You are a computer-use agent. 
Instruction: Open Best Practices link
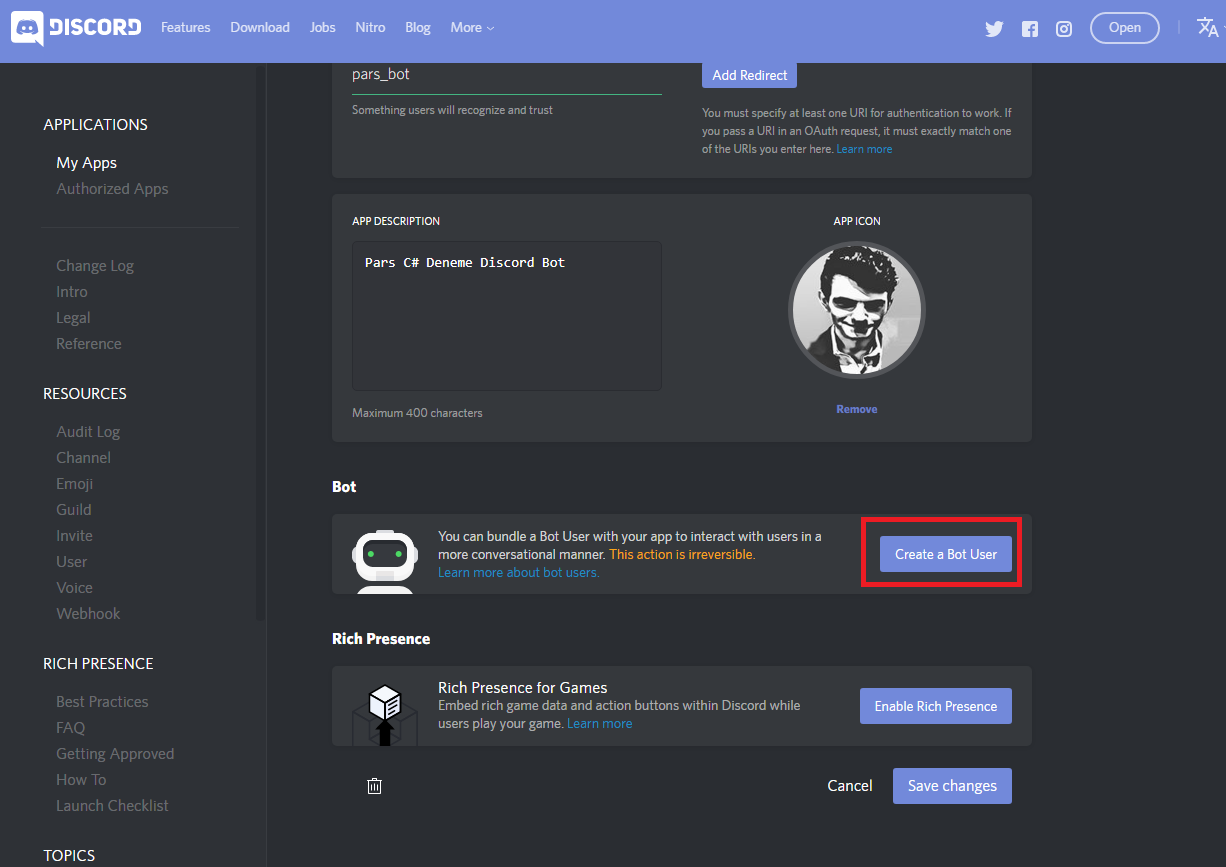point(102,702)
